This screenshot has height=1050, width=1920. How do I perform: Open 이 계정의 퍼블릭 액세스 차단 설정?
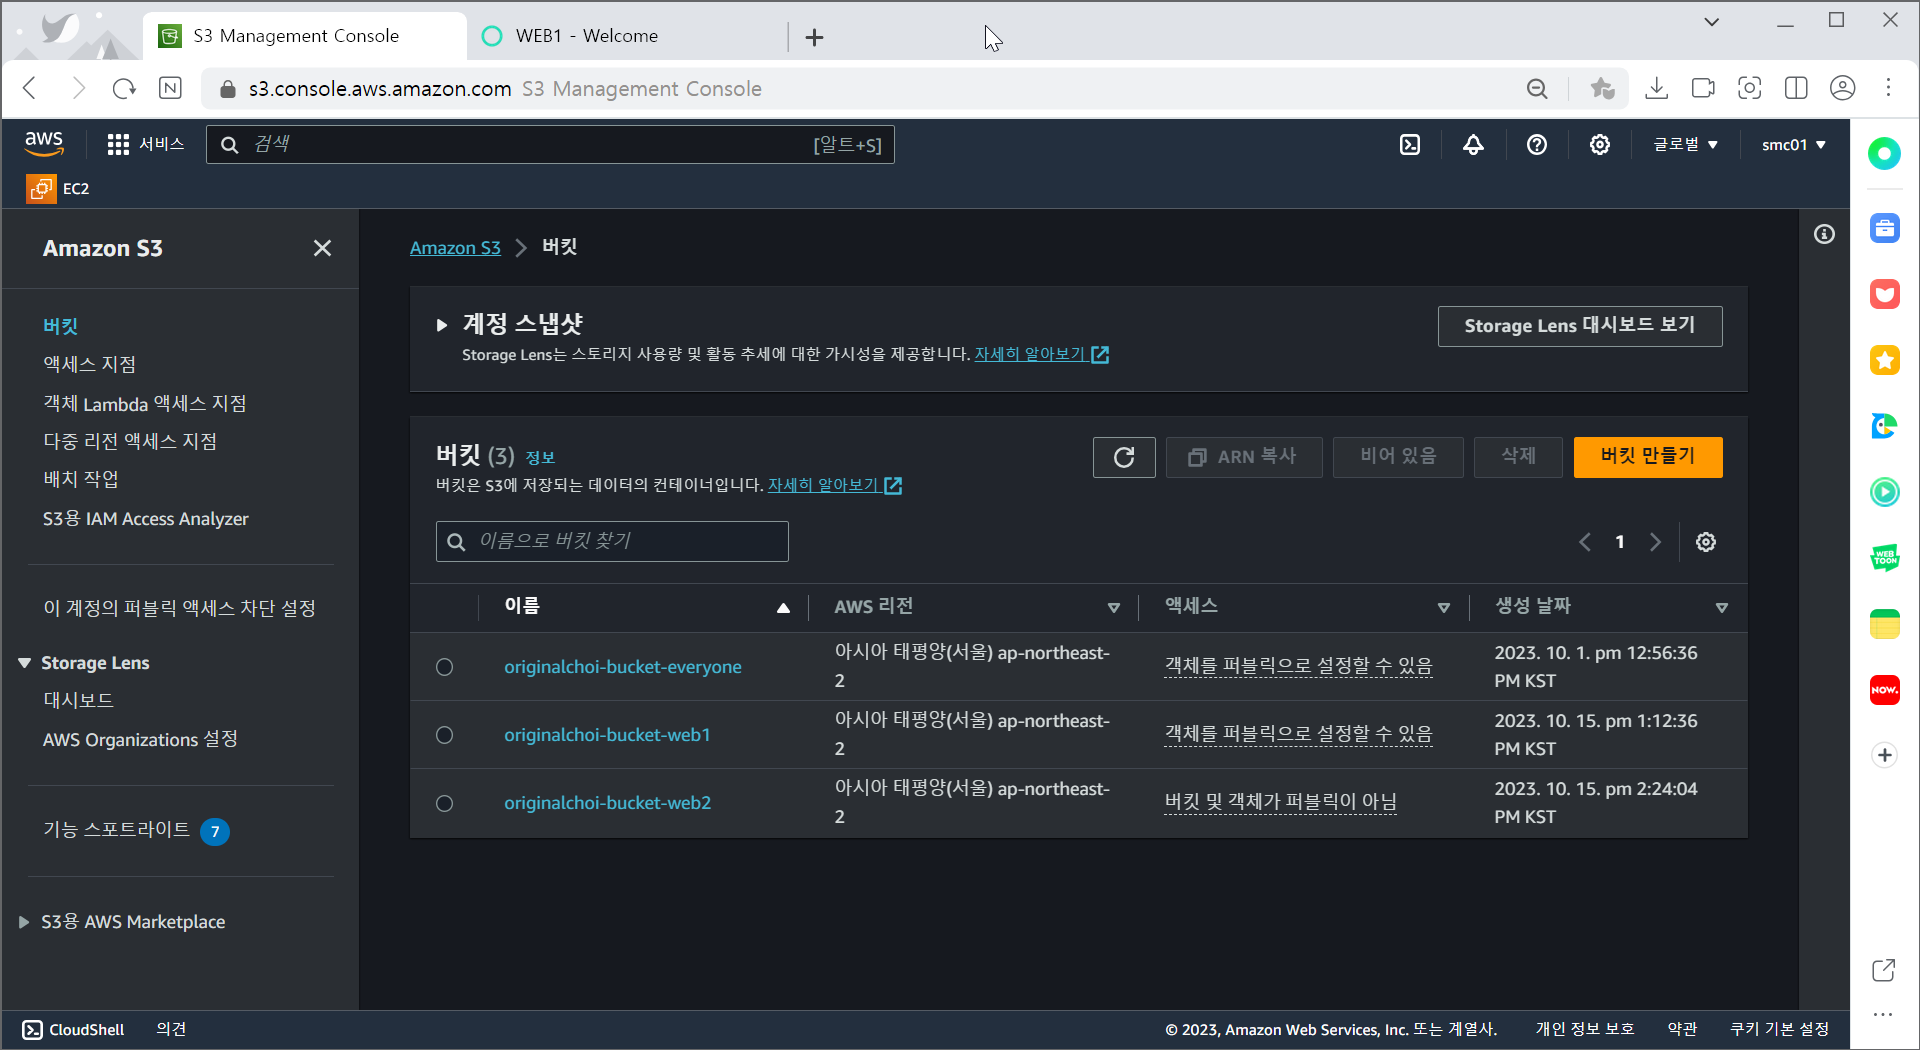pyautogui.click(x=179, y=609)
